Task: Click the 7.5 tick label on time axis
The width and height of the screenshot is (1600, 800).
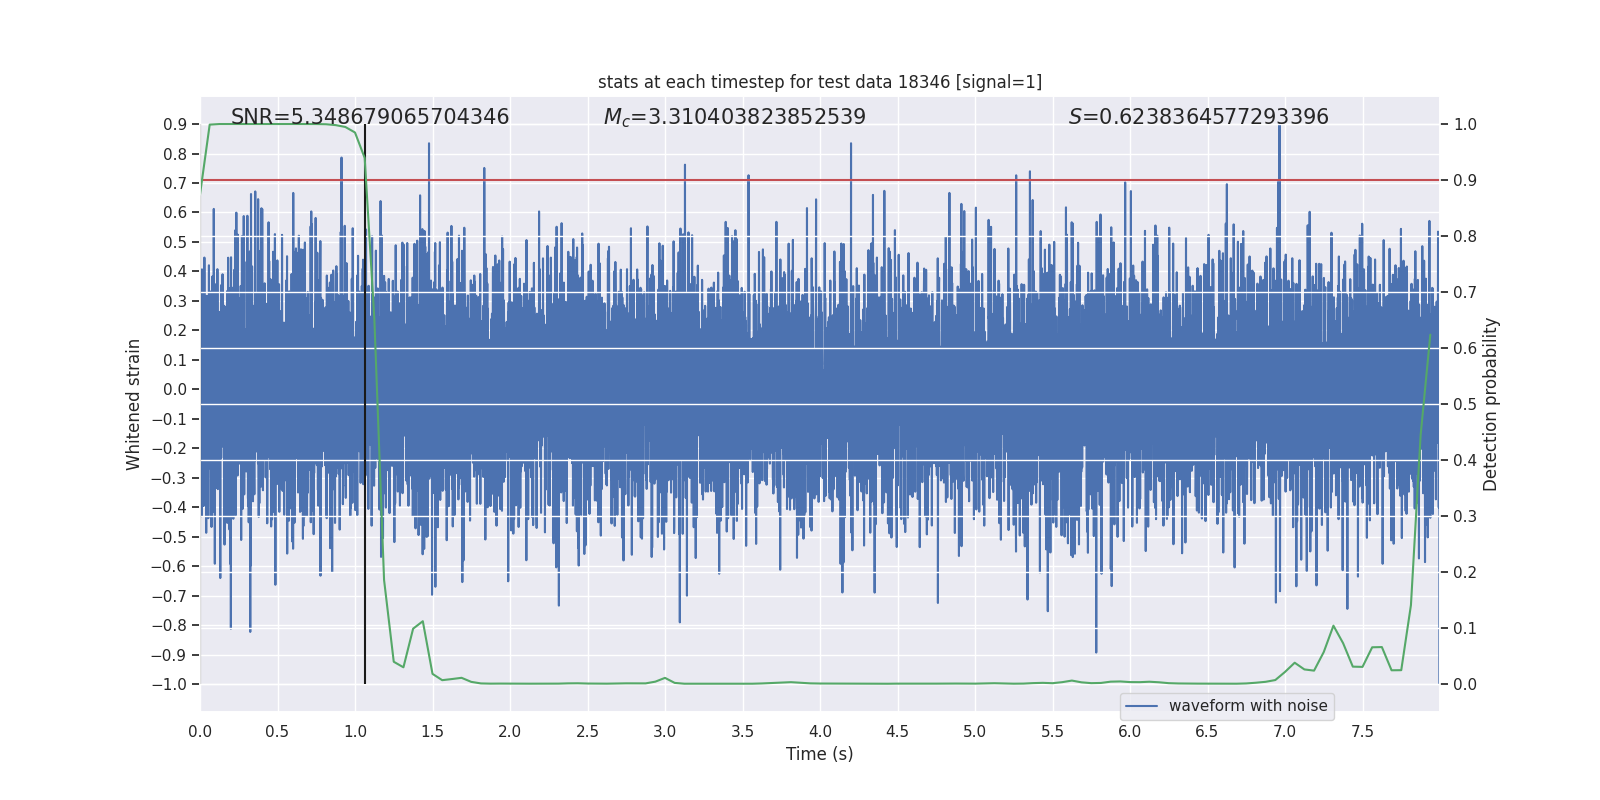Action: click(x=1362, y=731)
